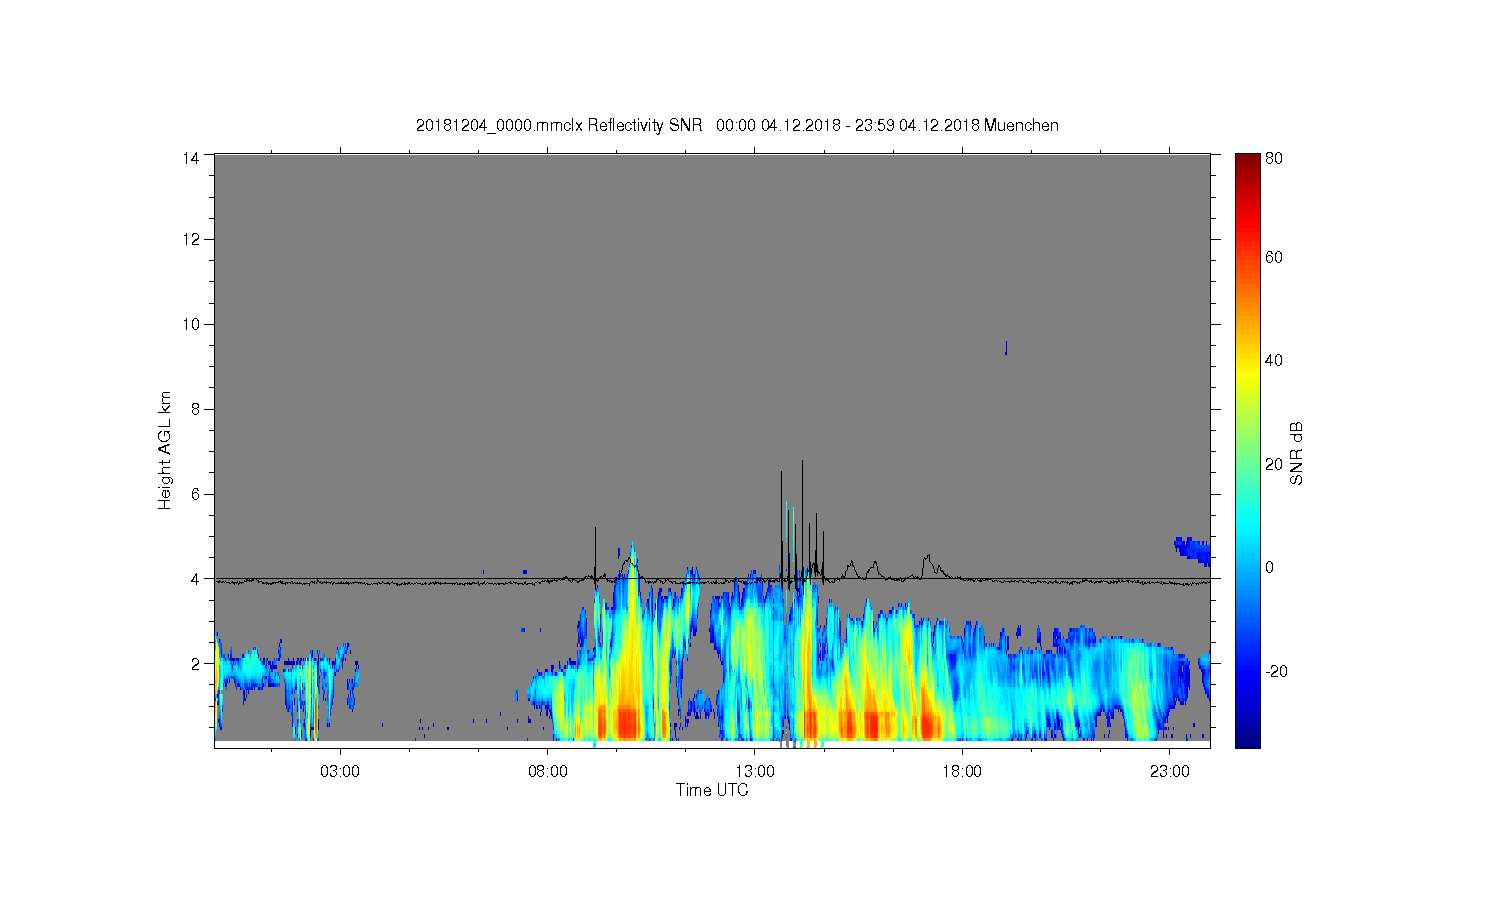Click the 08:00 time tick label
The height and width of the screenshot is (900, 1500).
click(x=548, y=771)
